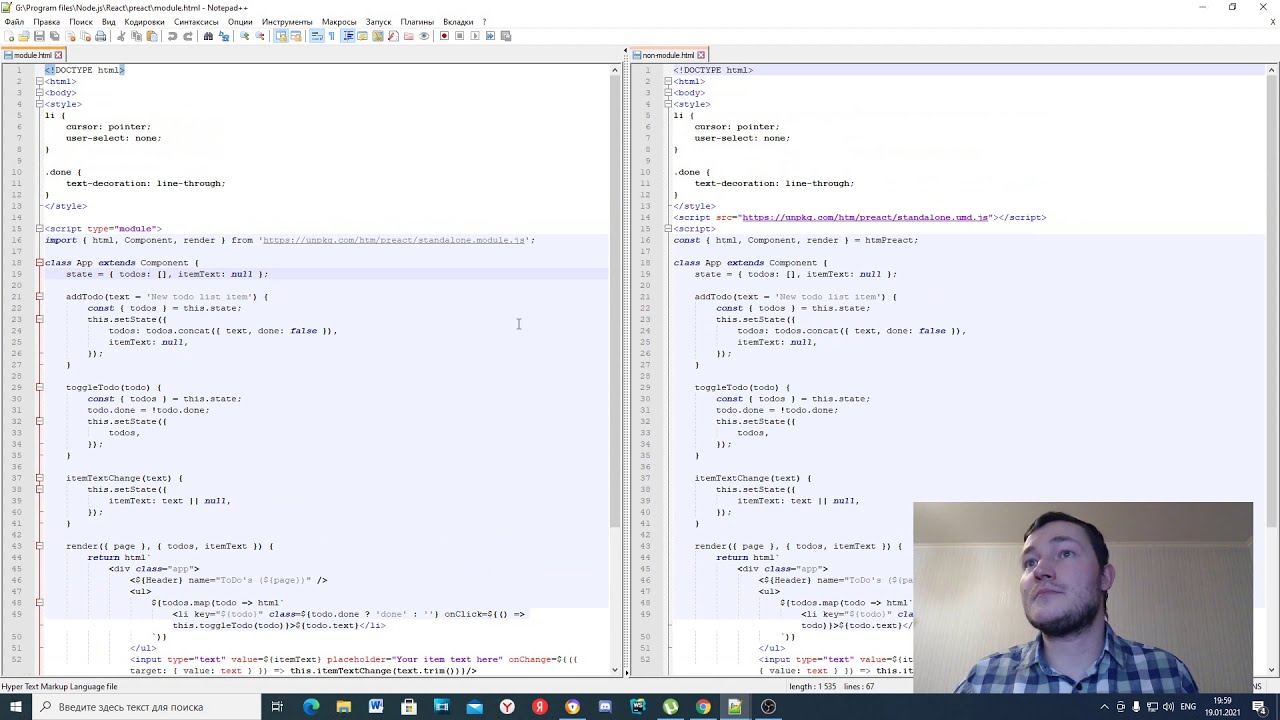Print the document via toolbar icon

(100, 36)
